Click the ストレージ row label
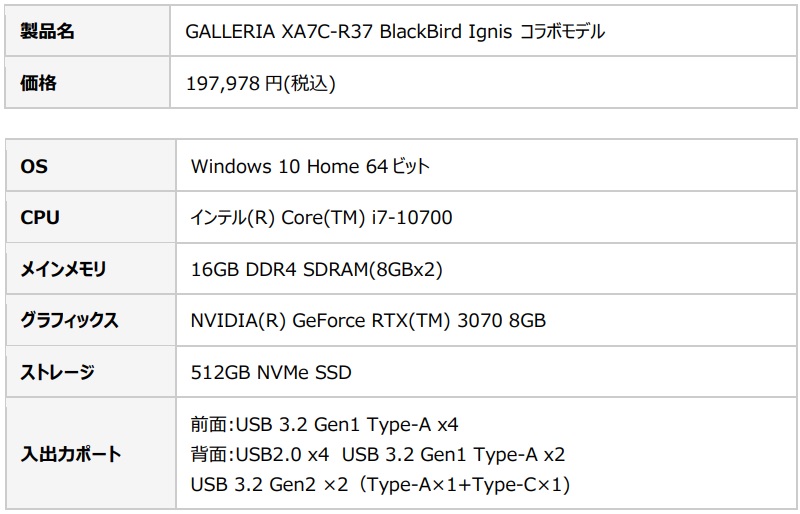800x514 pixels. (57, 373)
